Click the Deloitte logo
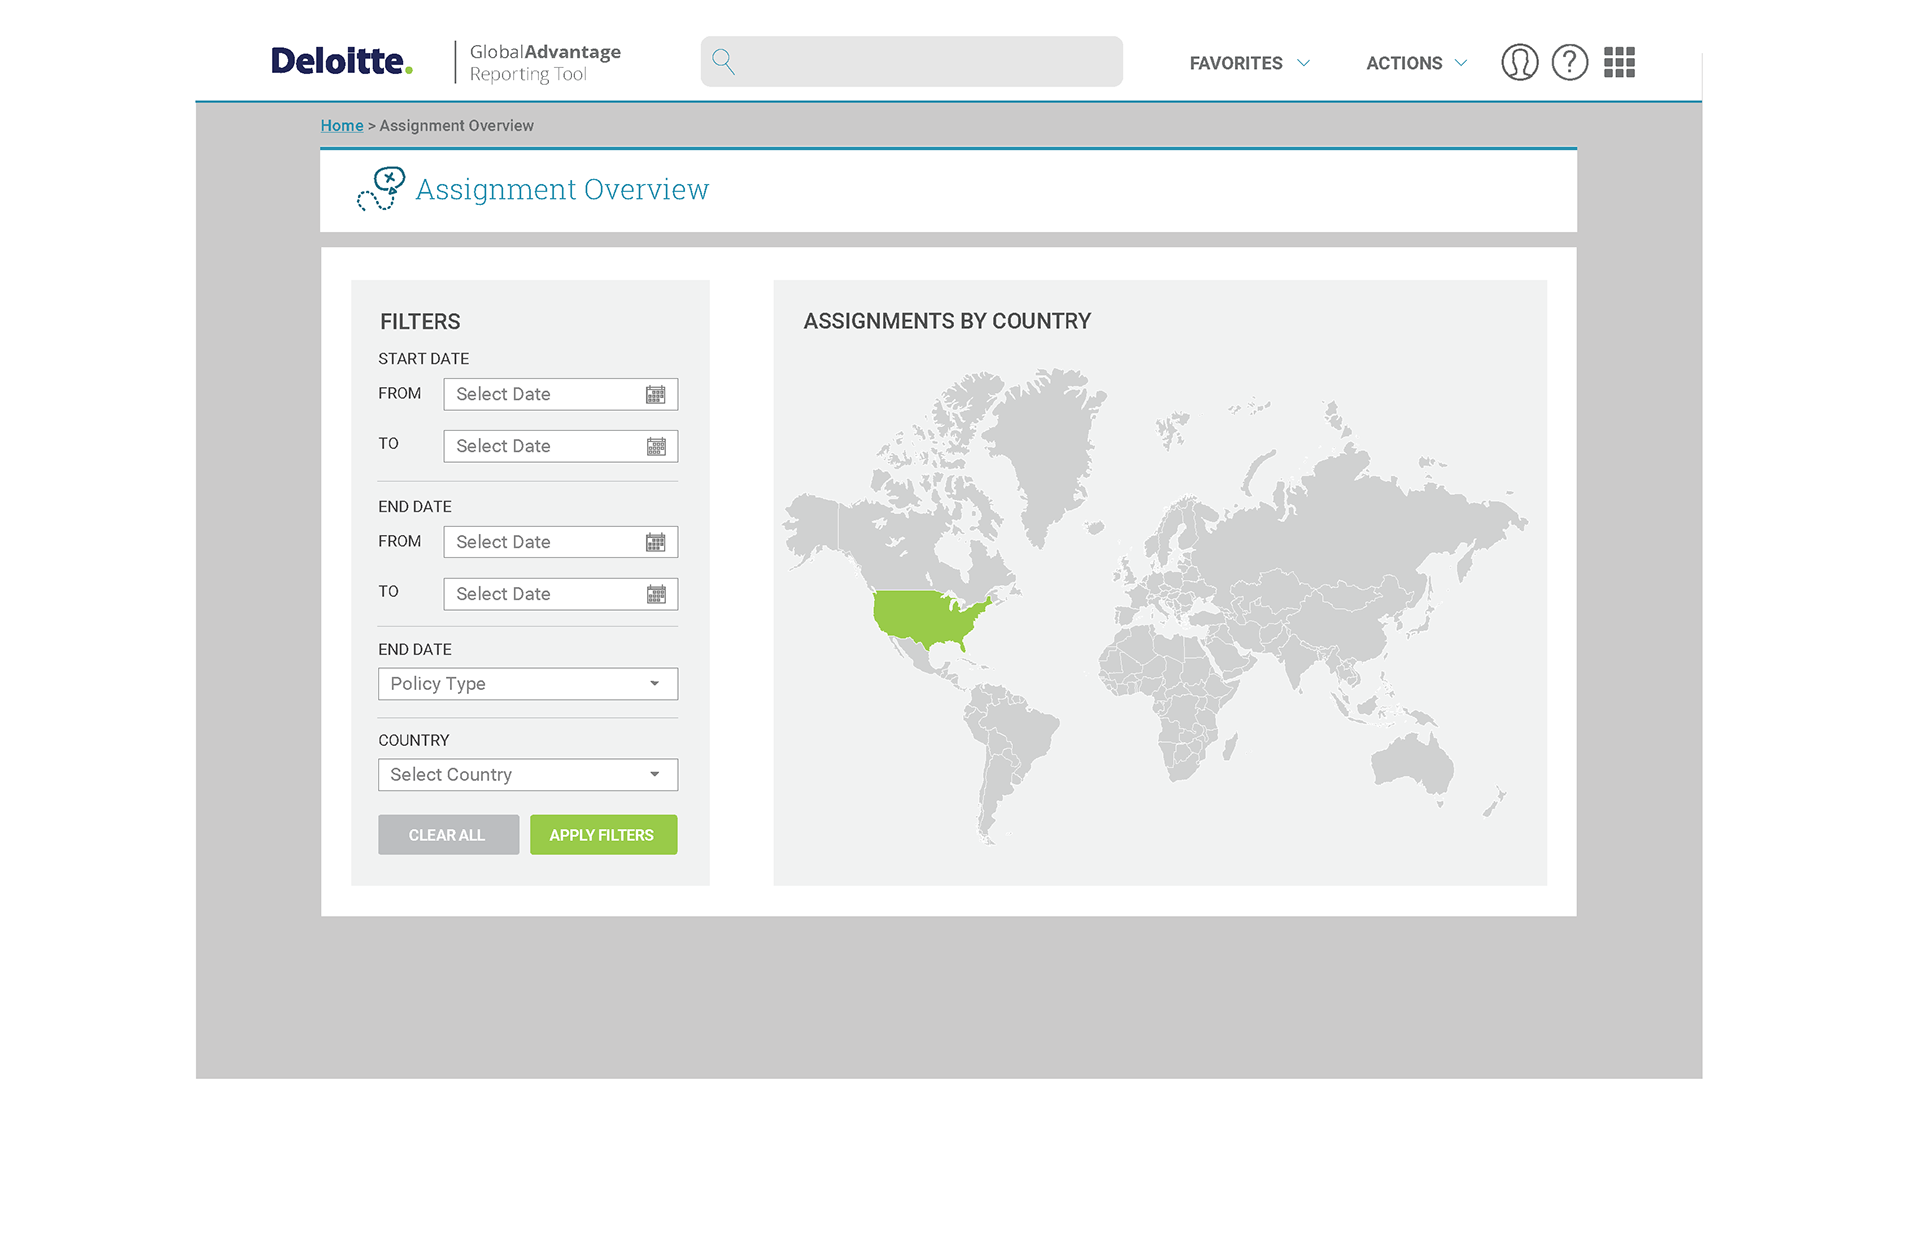 341,62
